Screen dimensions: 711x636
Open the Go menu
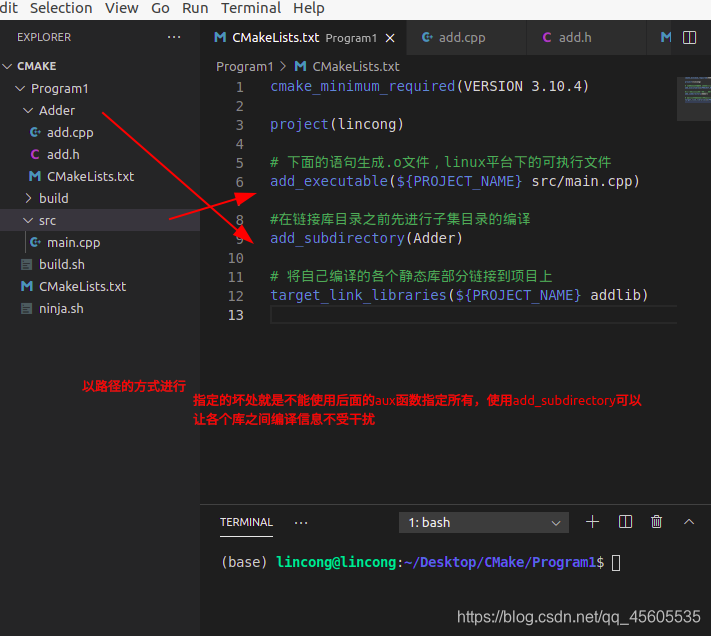pos(160,8)
